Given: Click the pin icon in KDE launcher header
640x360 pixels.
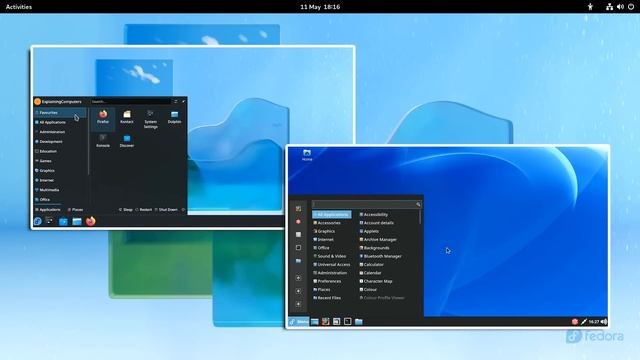Looking at the screenshot, I should (183, 102).
